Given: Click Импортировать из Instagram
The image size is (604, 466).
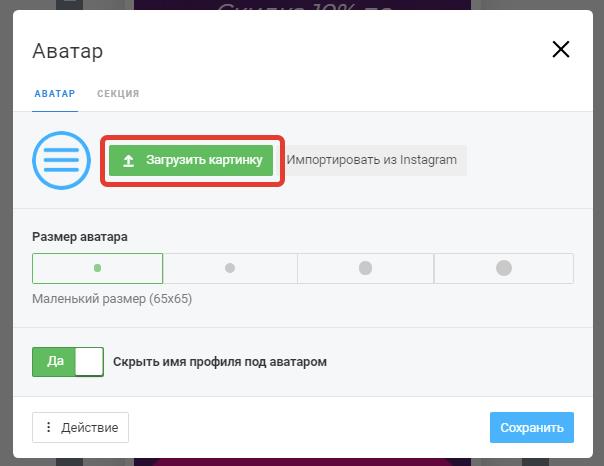Looking at the screenshot, I should coord(372,160).
